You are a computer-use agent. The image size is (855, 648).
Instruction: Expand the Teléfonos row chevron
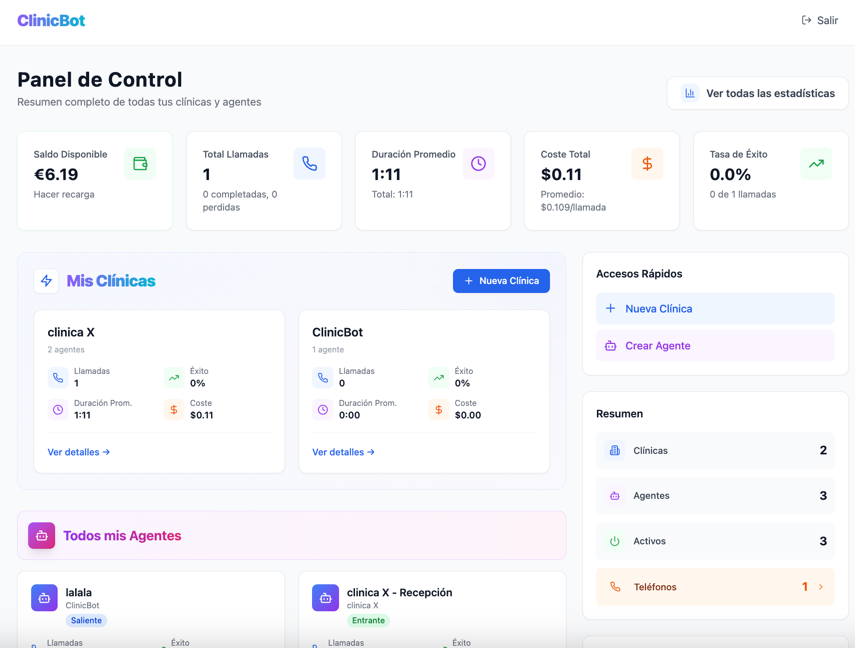tap(821, 587)
